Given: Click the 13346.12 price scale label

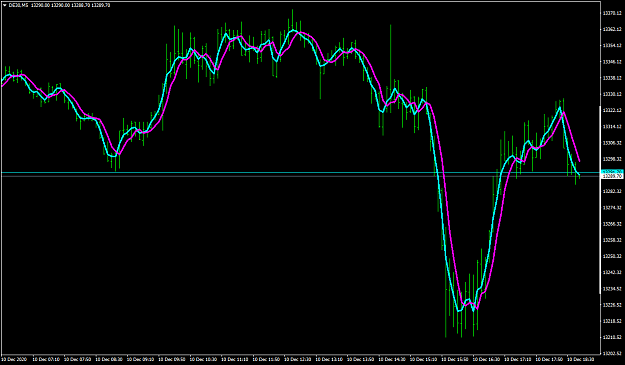Looking at the screenshot, I should pyautogui.click(x=612, y=62).
